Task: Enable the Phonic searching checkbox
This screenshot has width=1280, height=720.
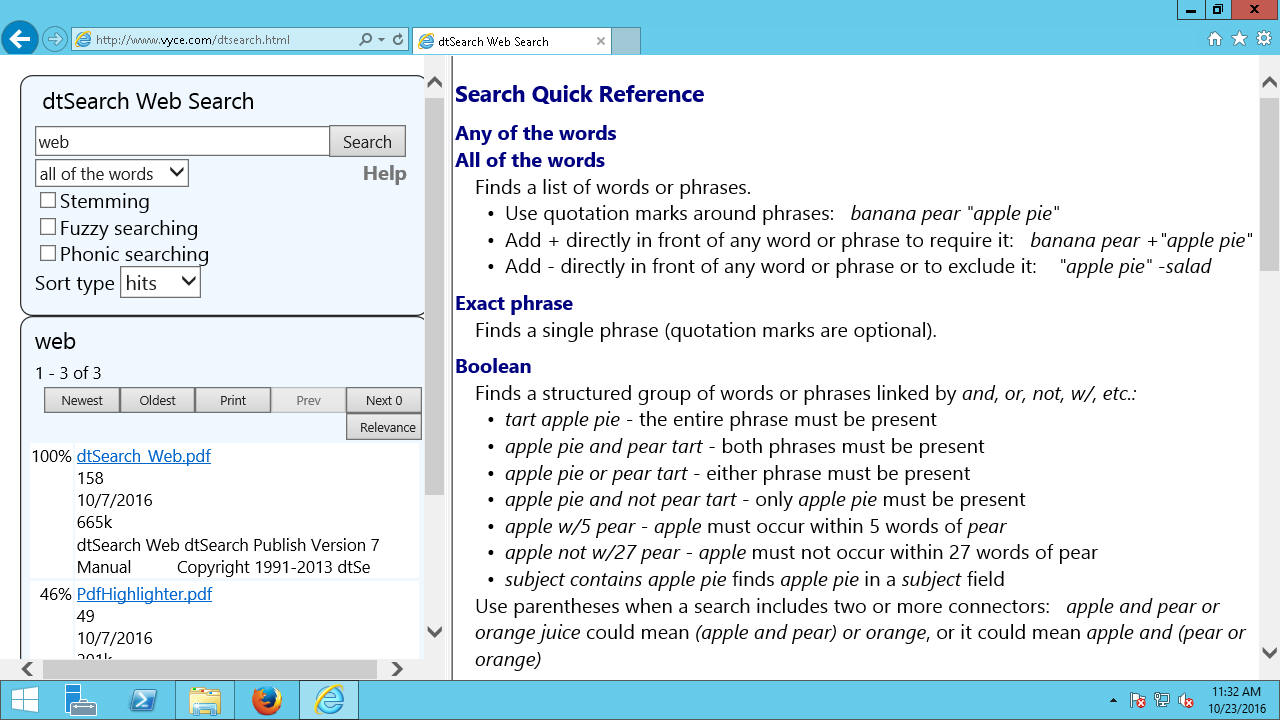Action: click(x=48, y=253)
